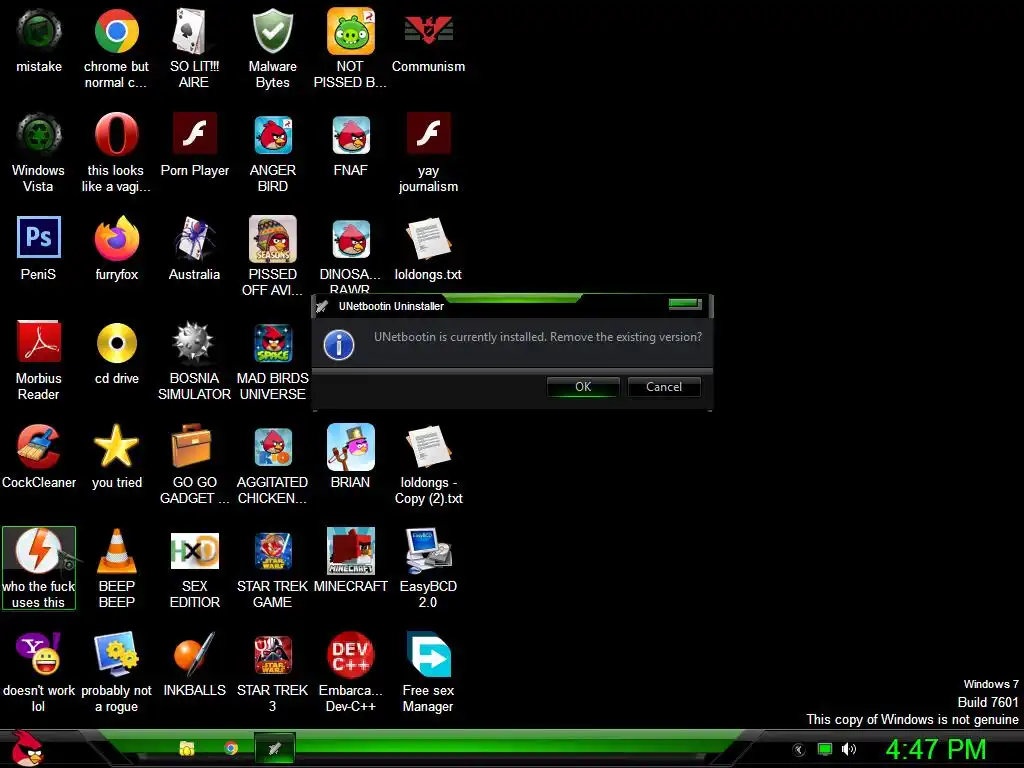
Task: Select the 'Embarca... Dev-C++' icon
Action: point(350,654)
